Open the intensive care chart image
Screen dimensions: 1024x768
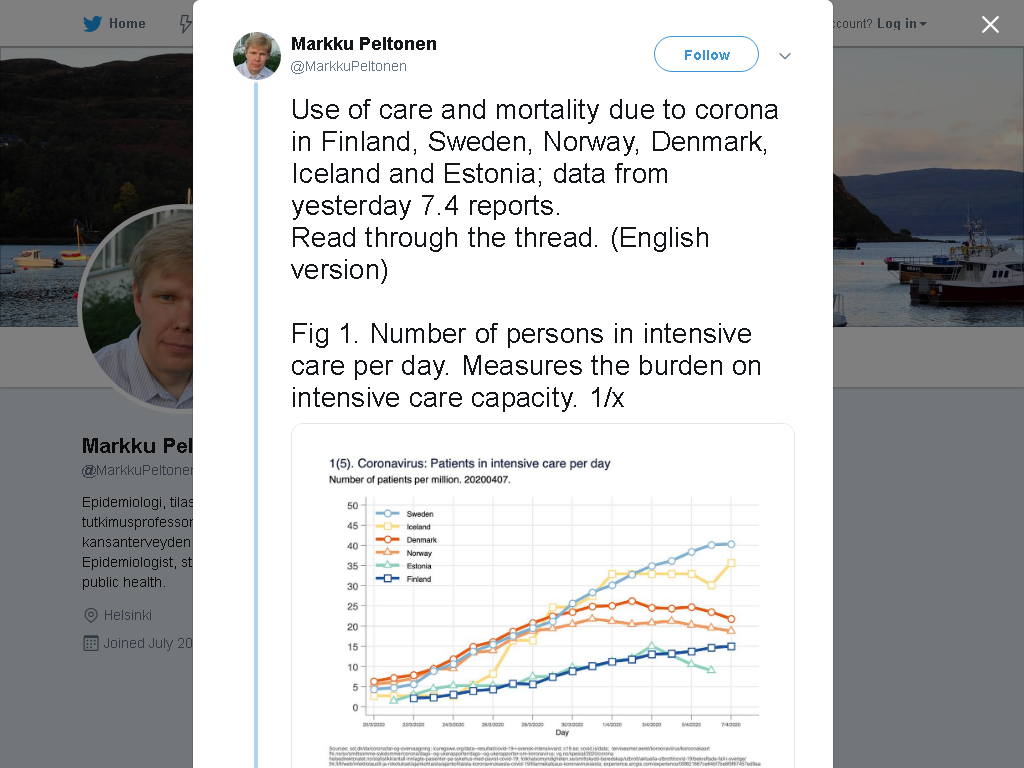(543, 596)
